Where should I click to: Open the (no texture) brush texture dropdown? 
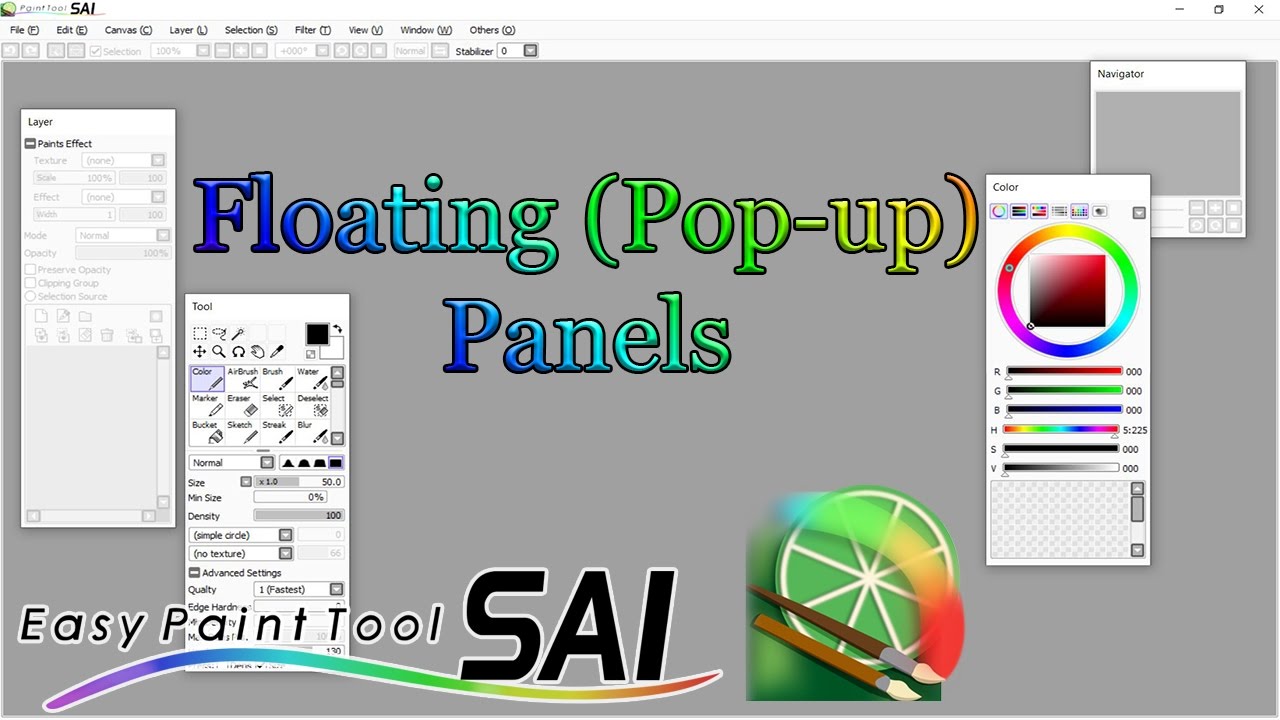click(285, 553)
